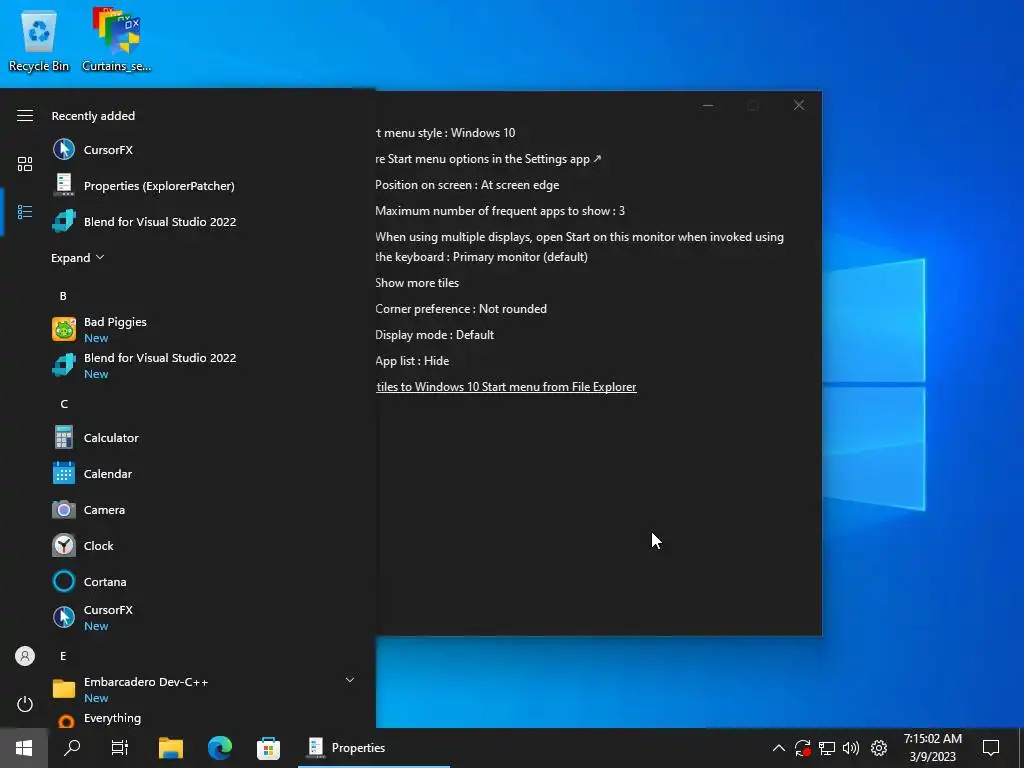Image resolution: width=1024 pixels, height=768 pixels.
Task: Switch to all apps list view
Action: (x=25, y=212)
